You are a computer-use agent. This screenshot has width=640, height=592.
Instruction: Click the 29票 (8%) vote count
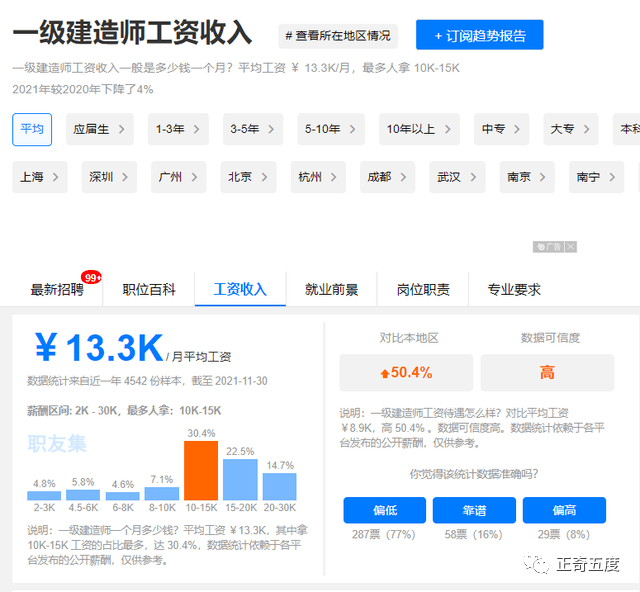point(564,534)
